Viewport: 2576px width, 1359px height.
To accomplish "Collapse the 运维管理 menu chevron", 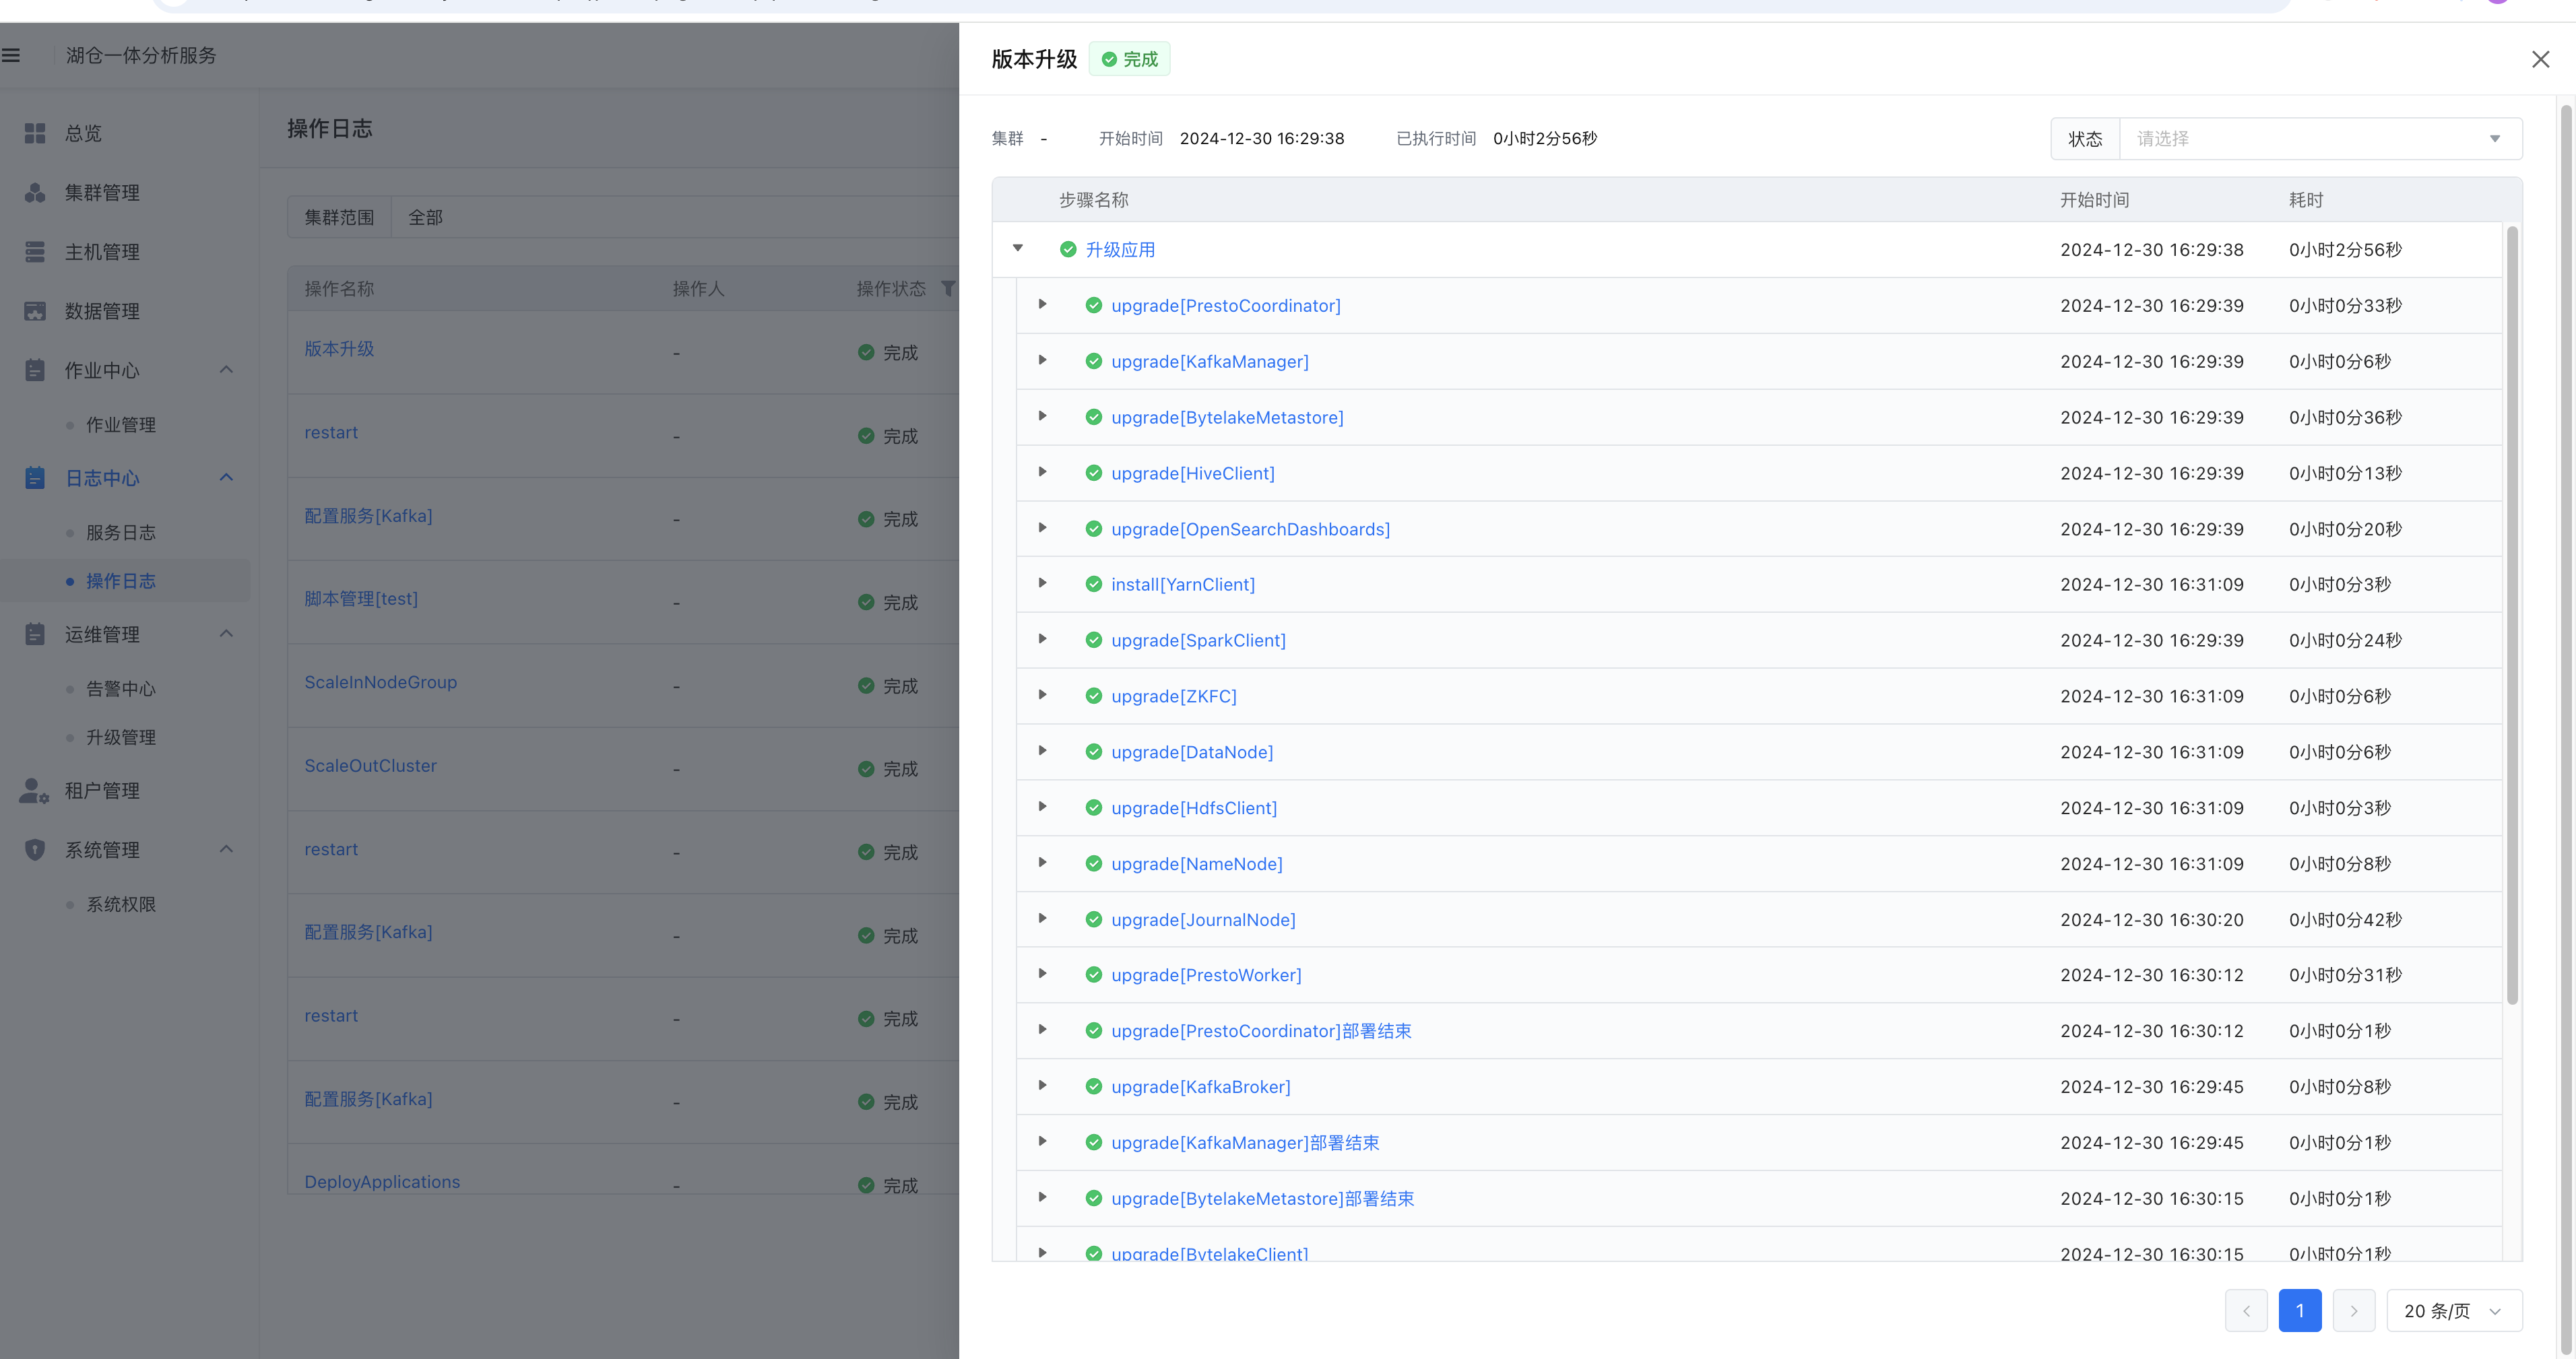I will tap(226, 634).
